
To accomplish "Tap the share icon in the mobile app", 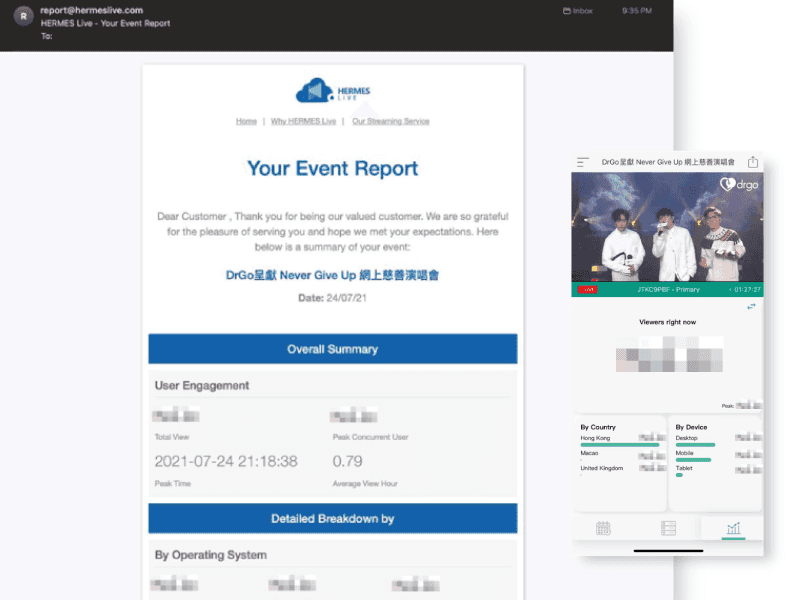I will click(x=753, y=162).
